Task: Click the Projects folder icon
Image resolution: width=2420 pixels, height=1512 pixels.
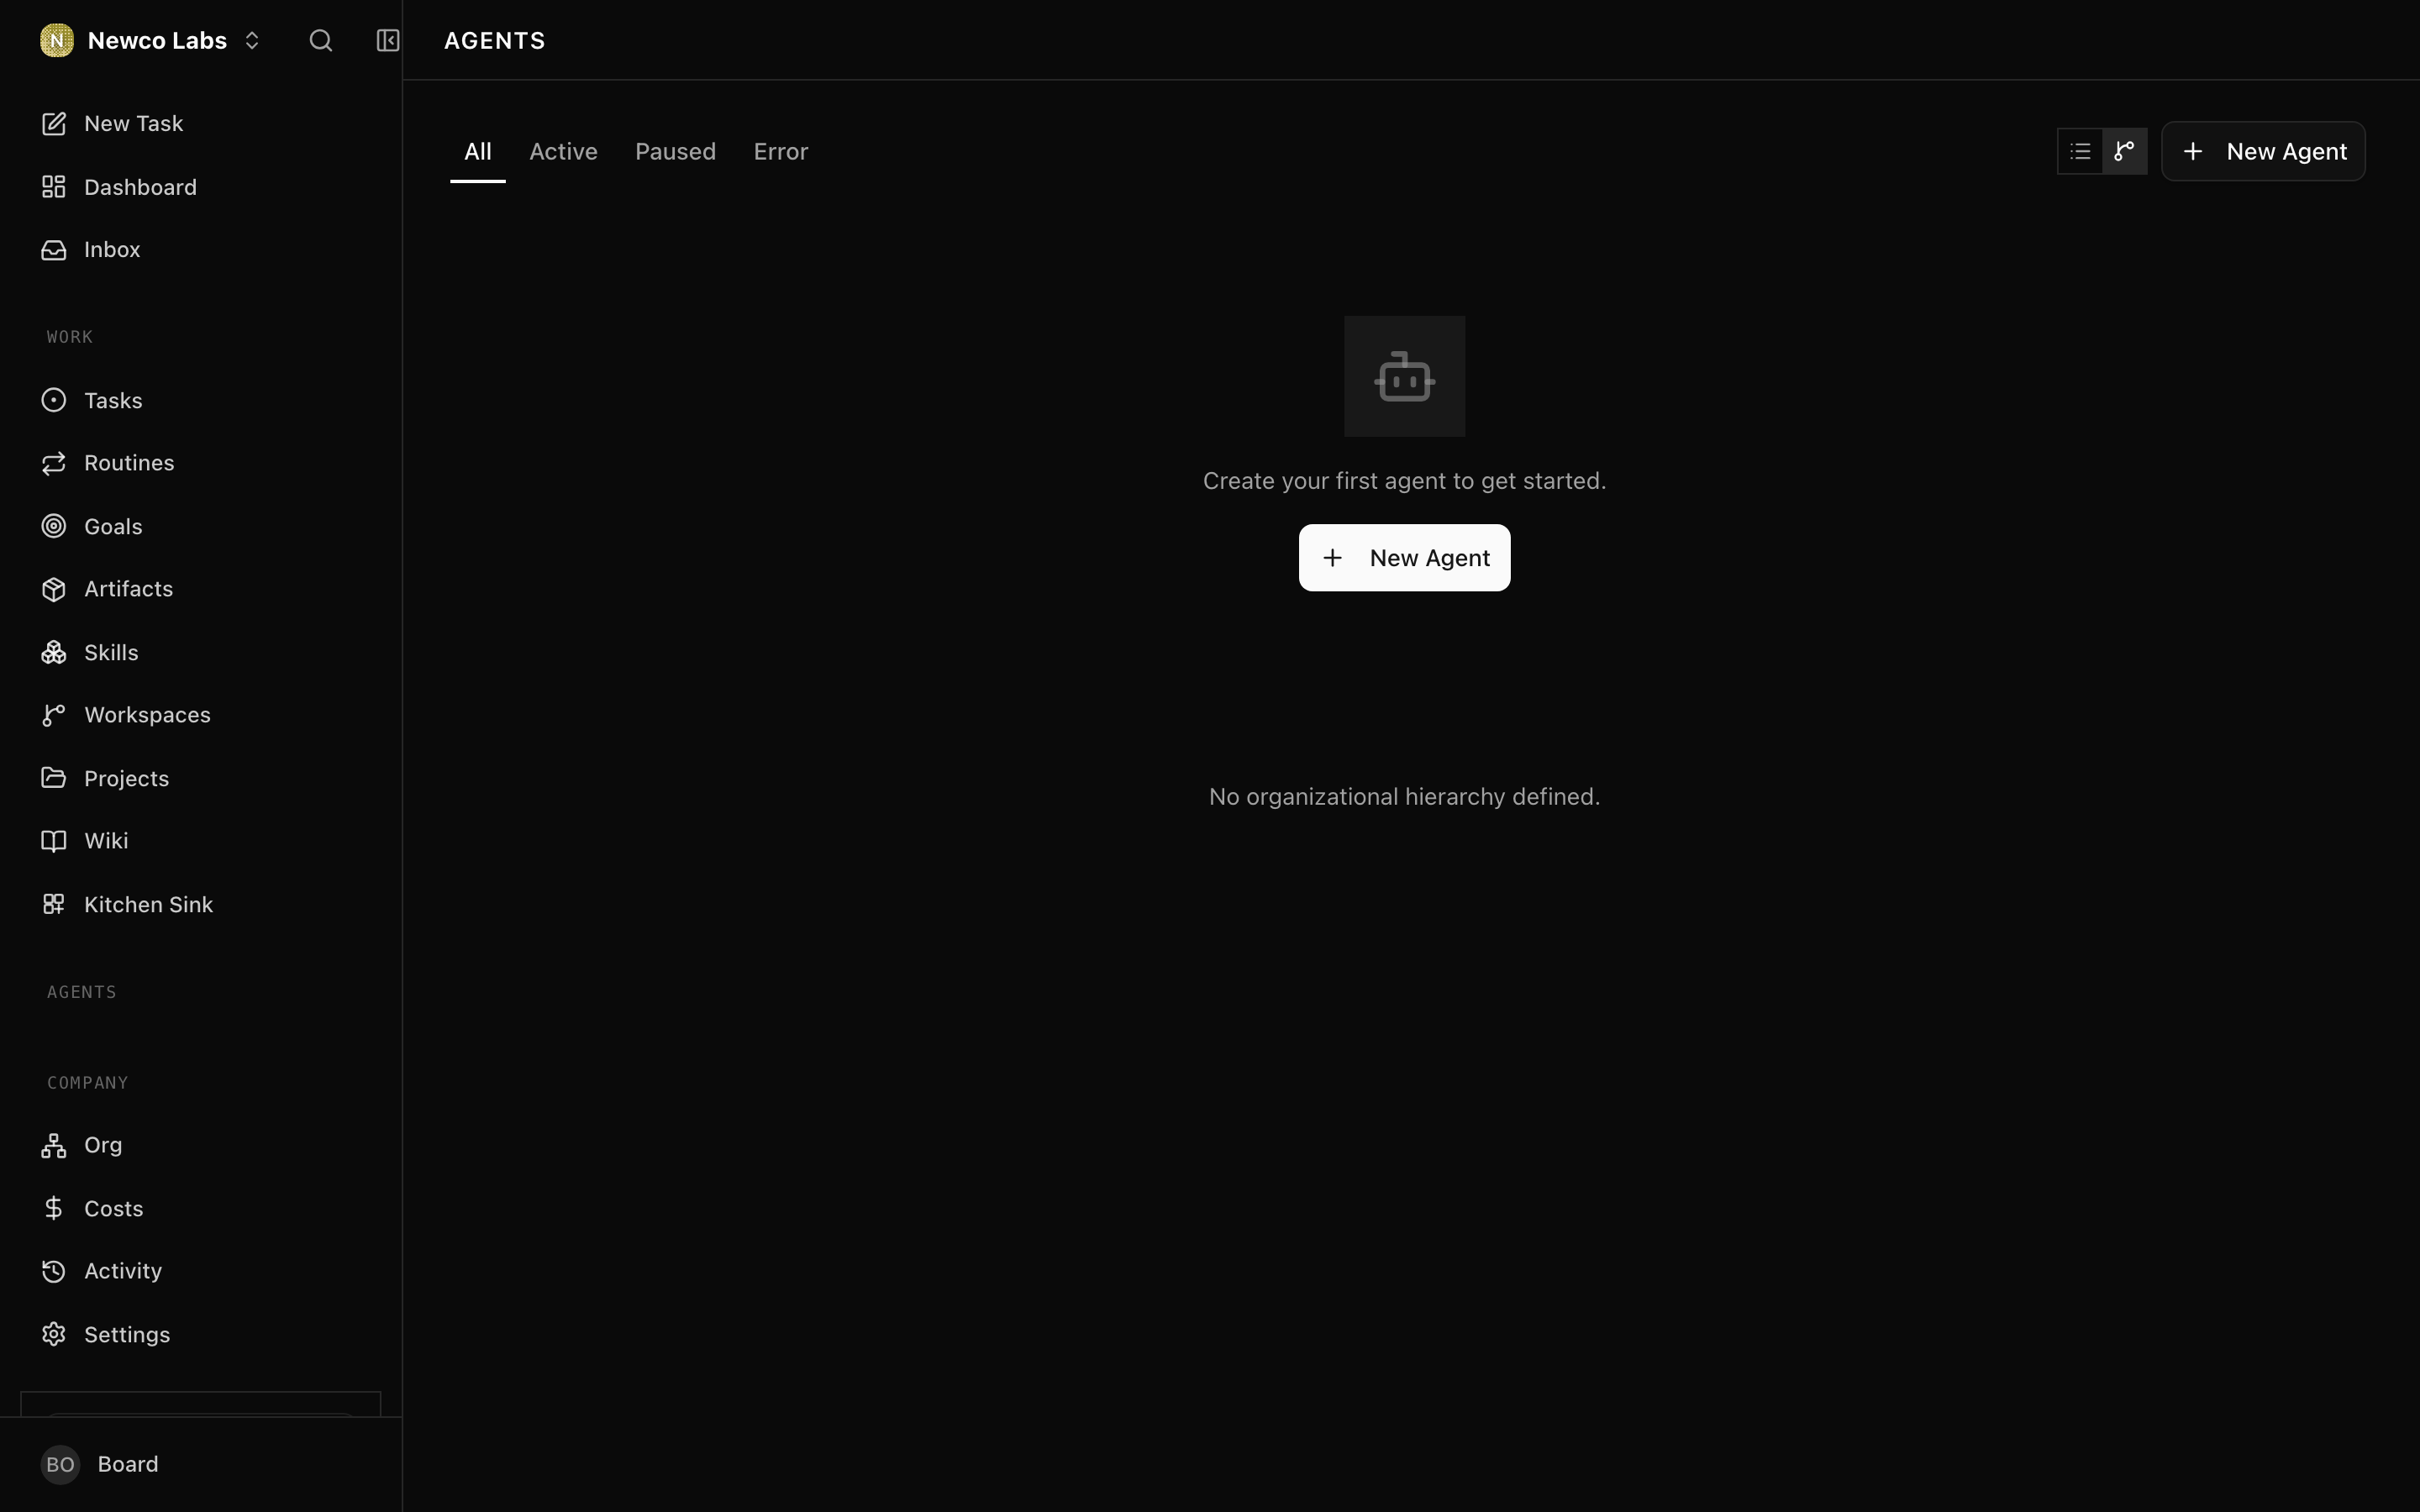Action: pyautogui.click(x=54, y=778)
